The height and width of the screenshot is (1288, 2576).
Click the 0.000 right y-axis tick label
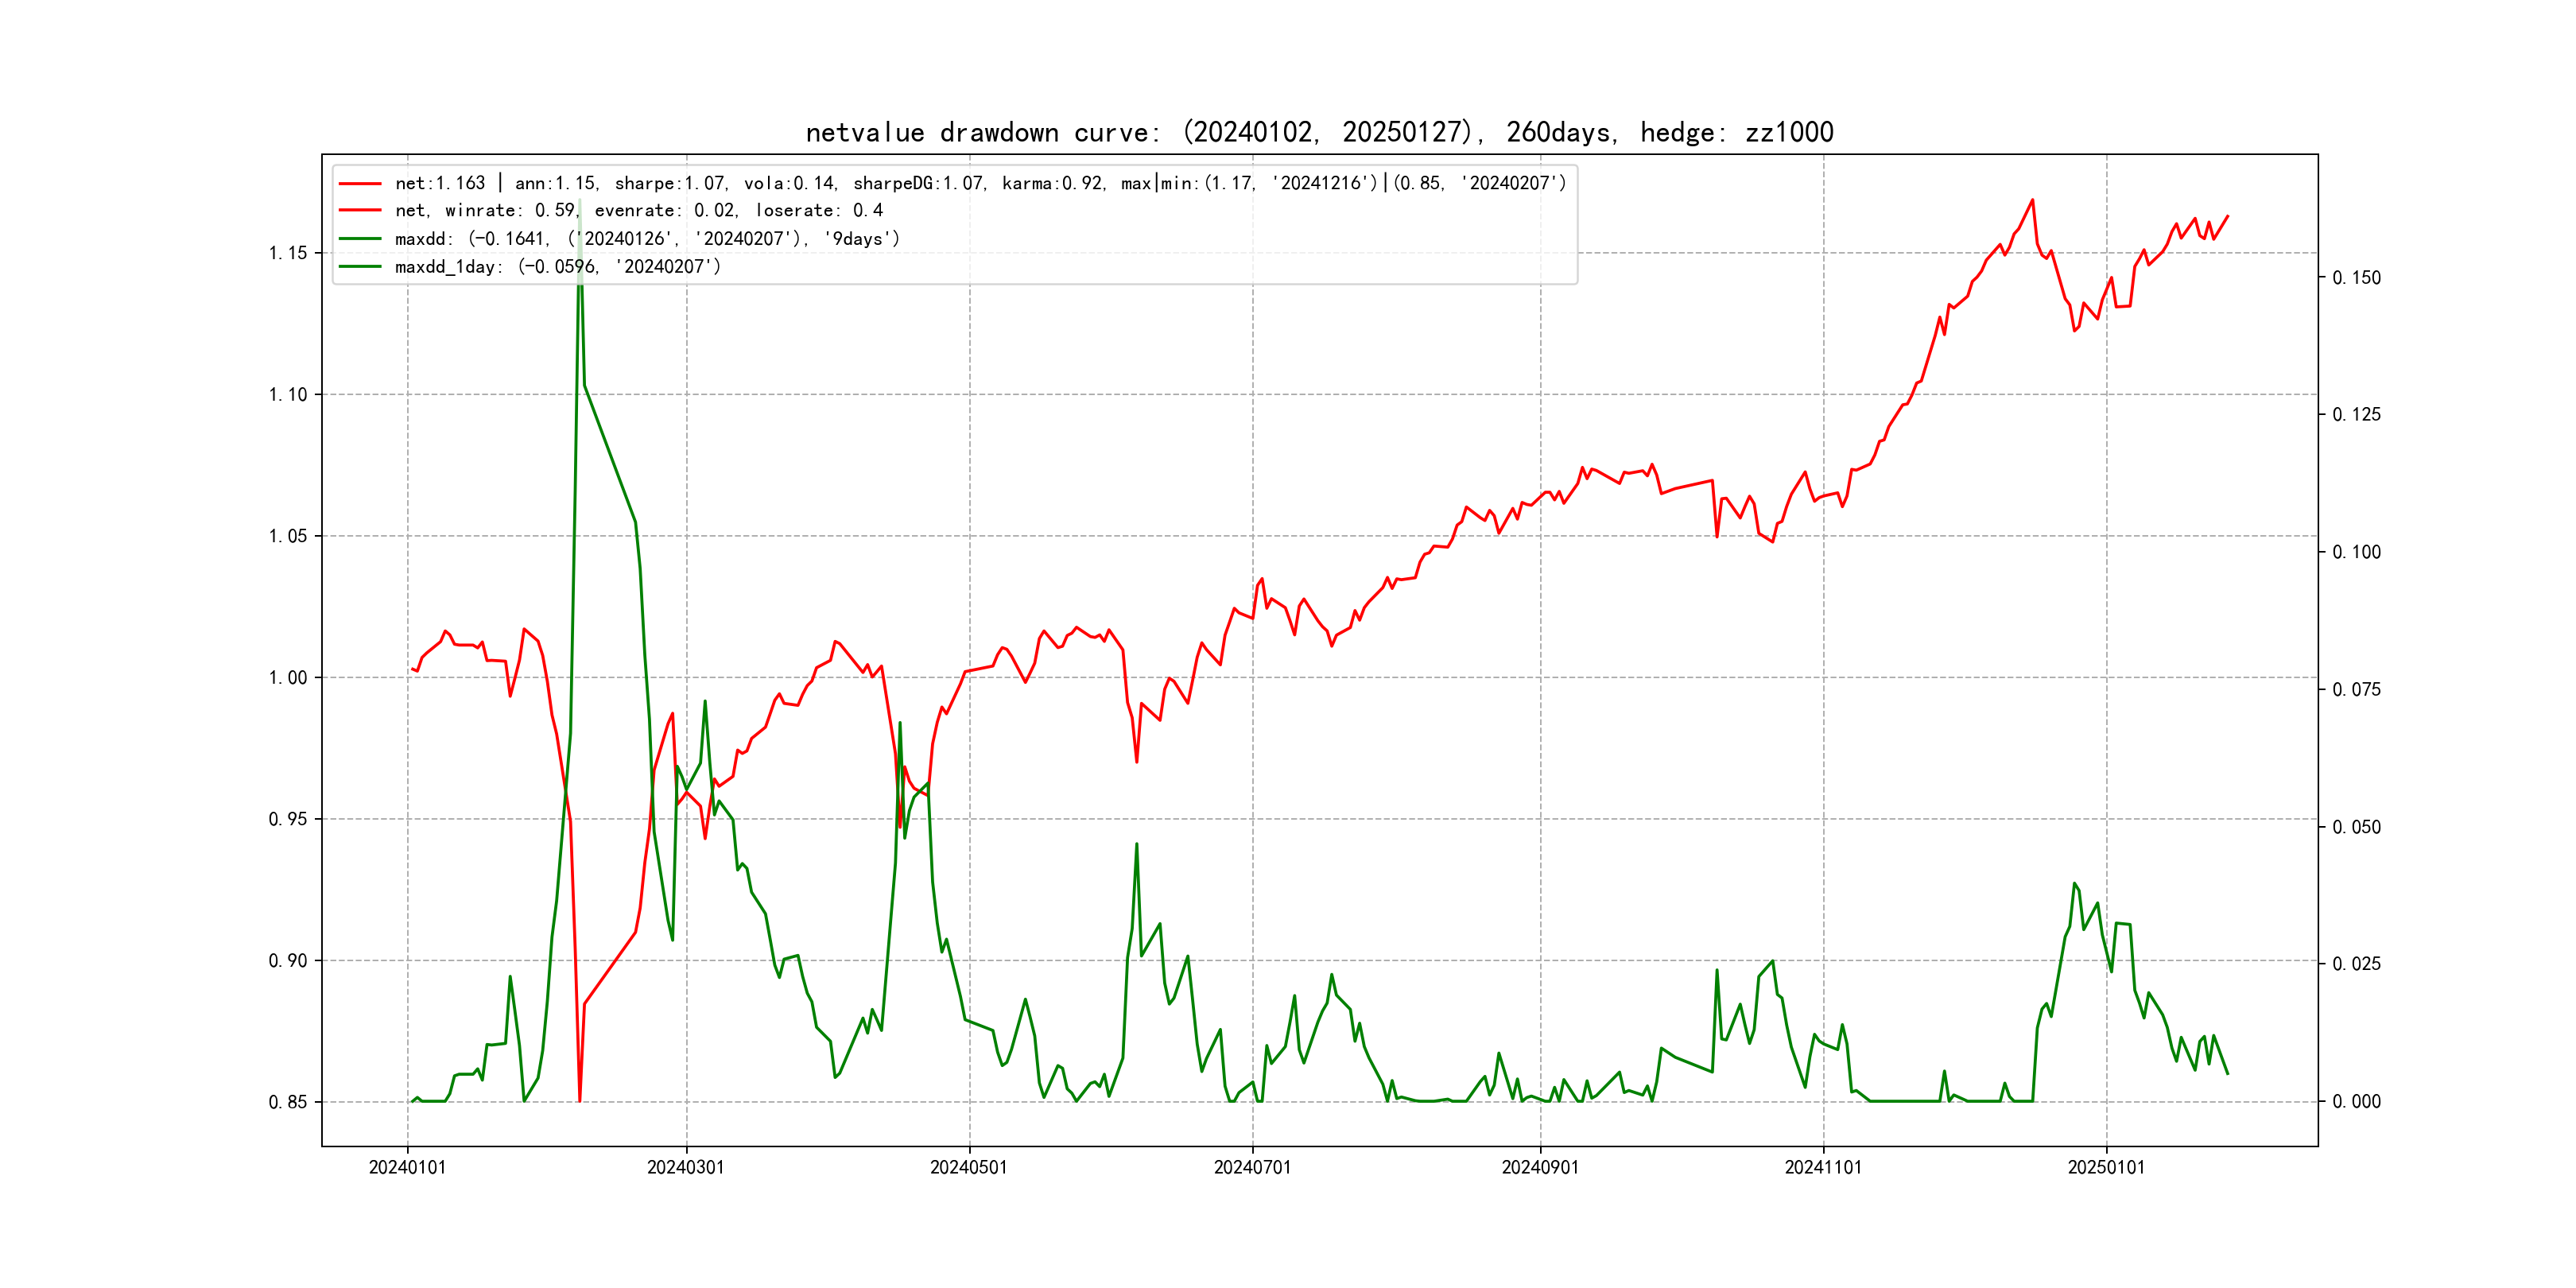[x=2356, y=1102]
